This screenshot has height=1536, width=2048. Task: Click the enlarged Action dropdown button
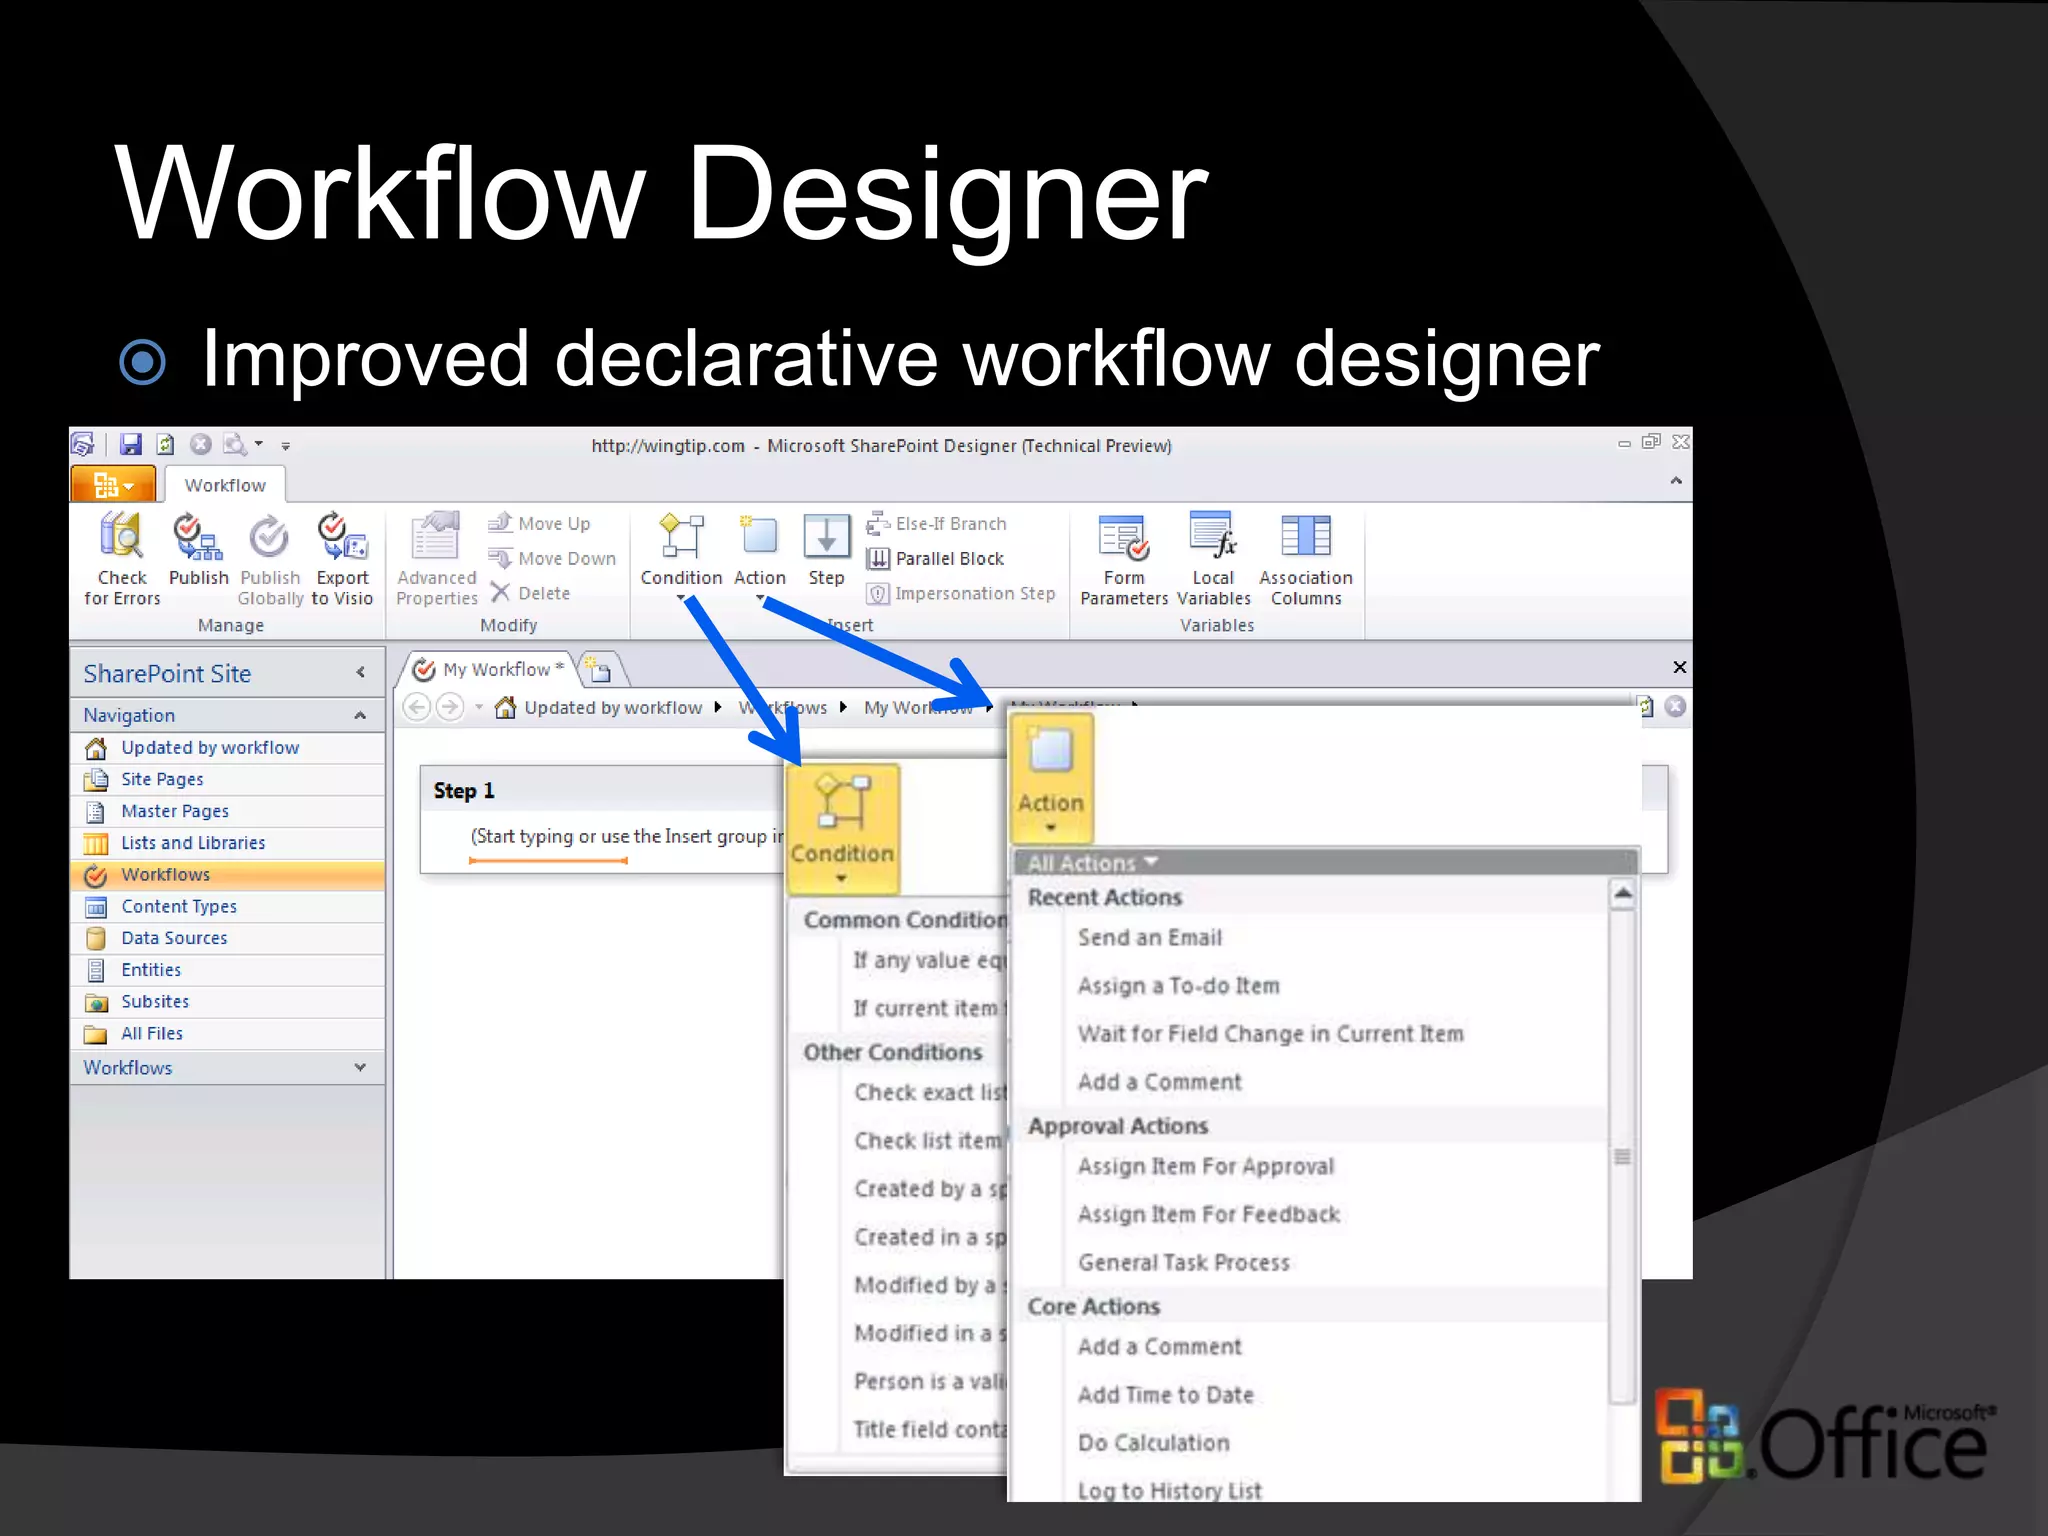tap(1051, 778)
